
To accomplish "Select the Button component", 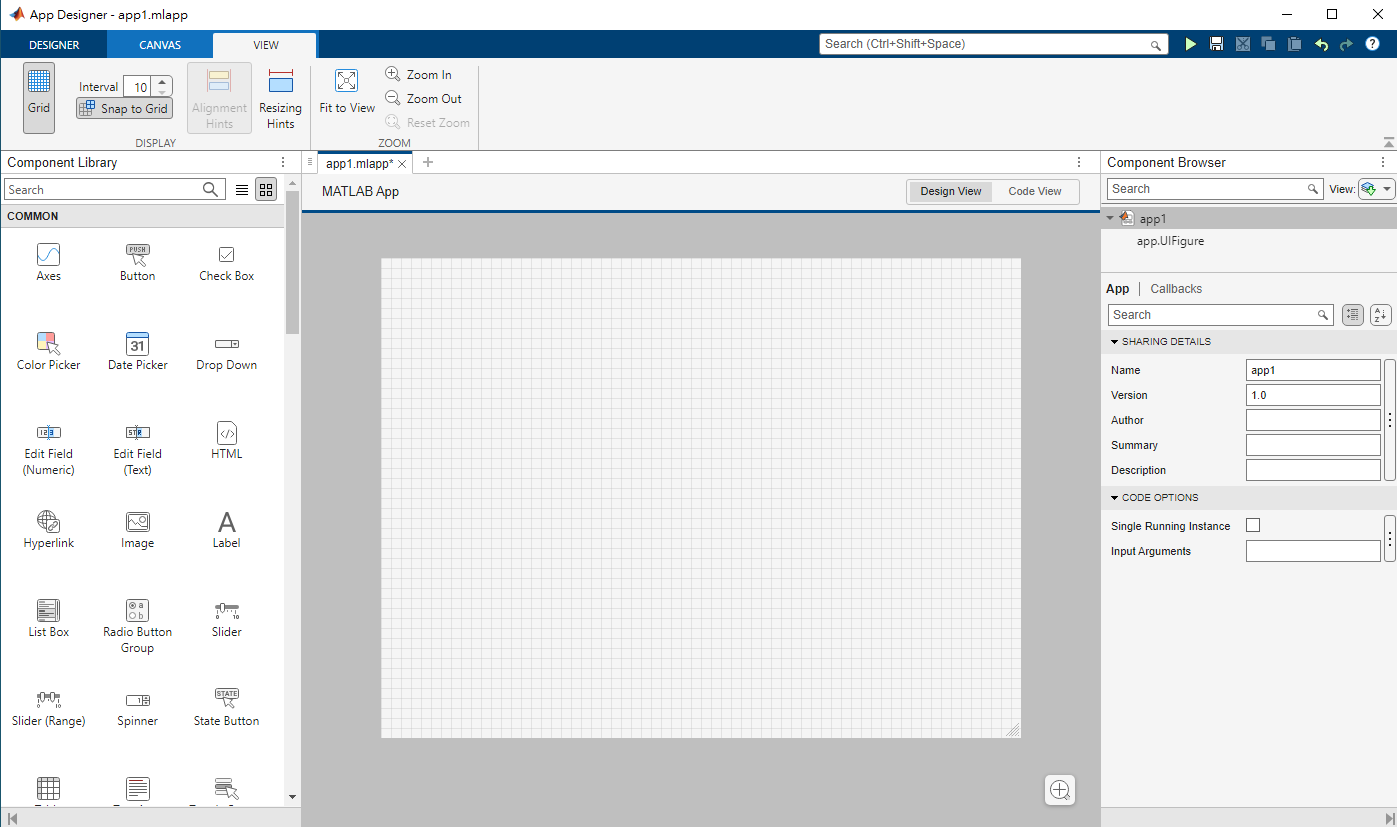I will point(137,263).
